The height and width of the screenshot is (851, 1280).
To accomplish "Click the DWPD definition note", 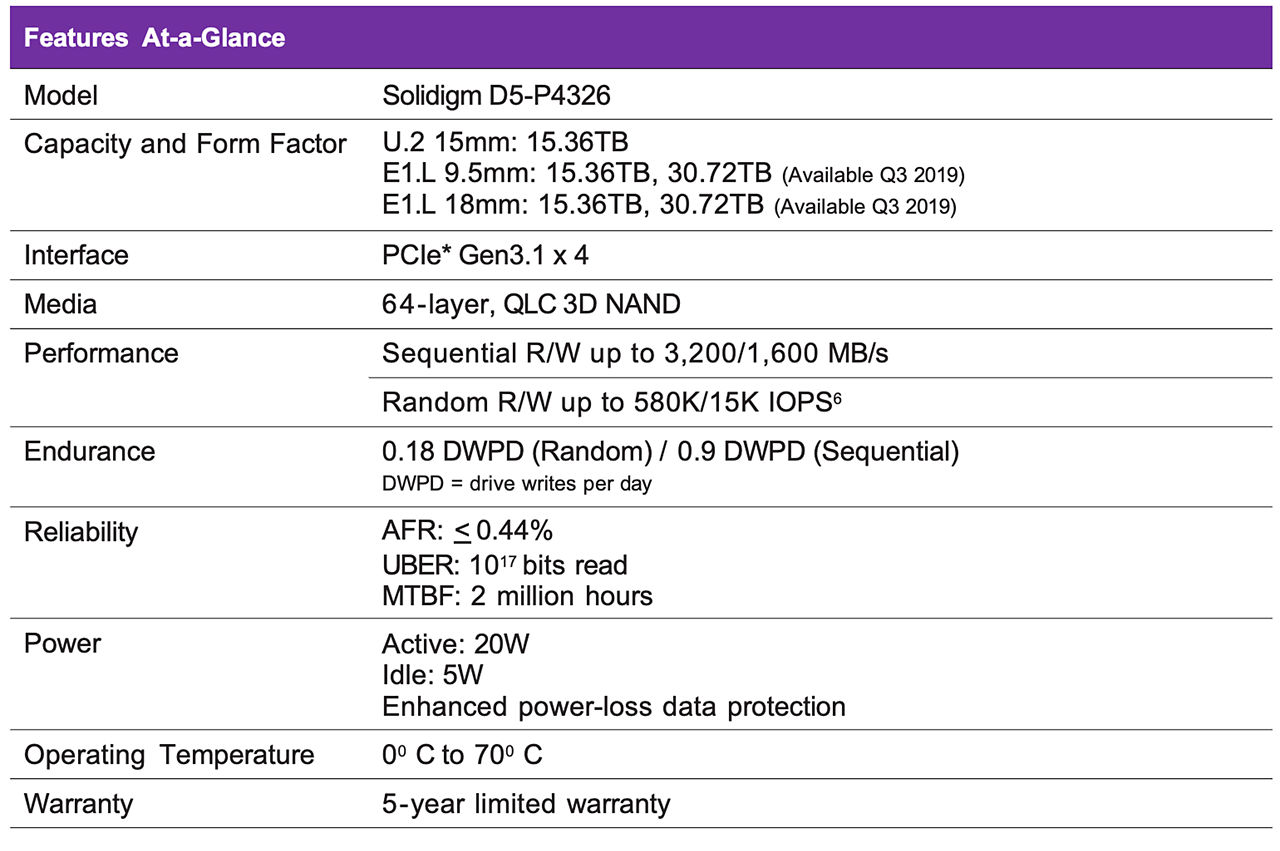I will 517,484.
